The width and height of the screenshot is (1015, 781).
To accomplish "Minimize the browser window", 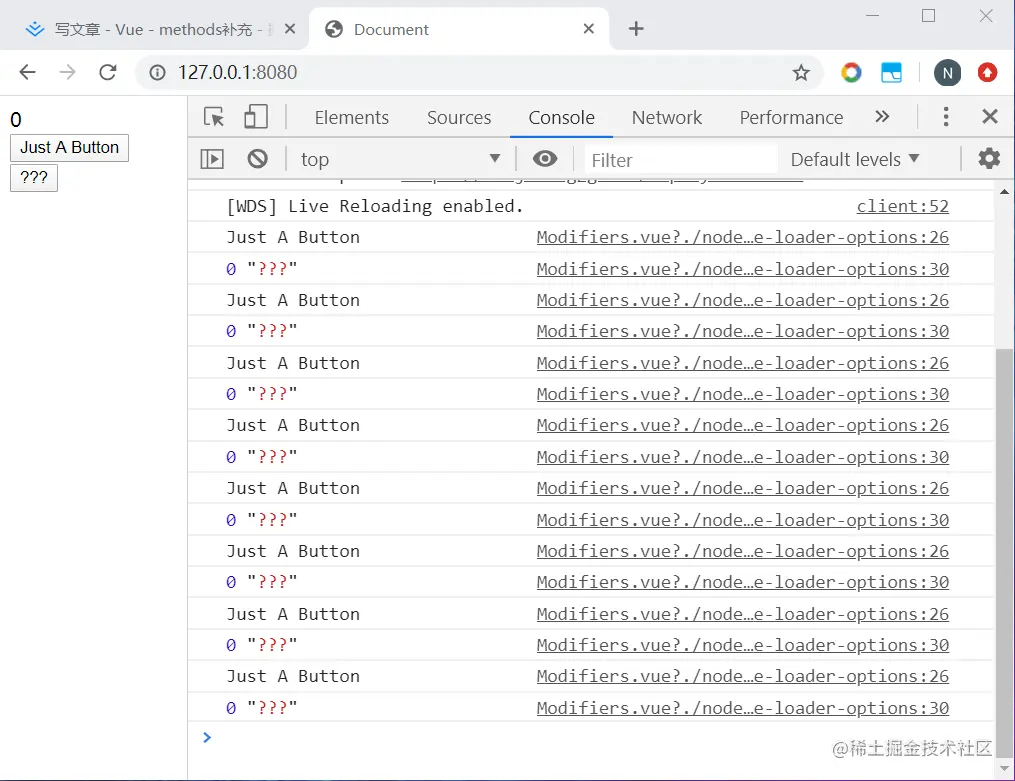I will click(872, 16).
